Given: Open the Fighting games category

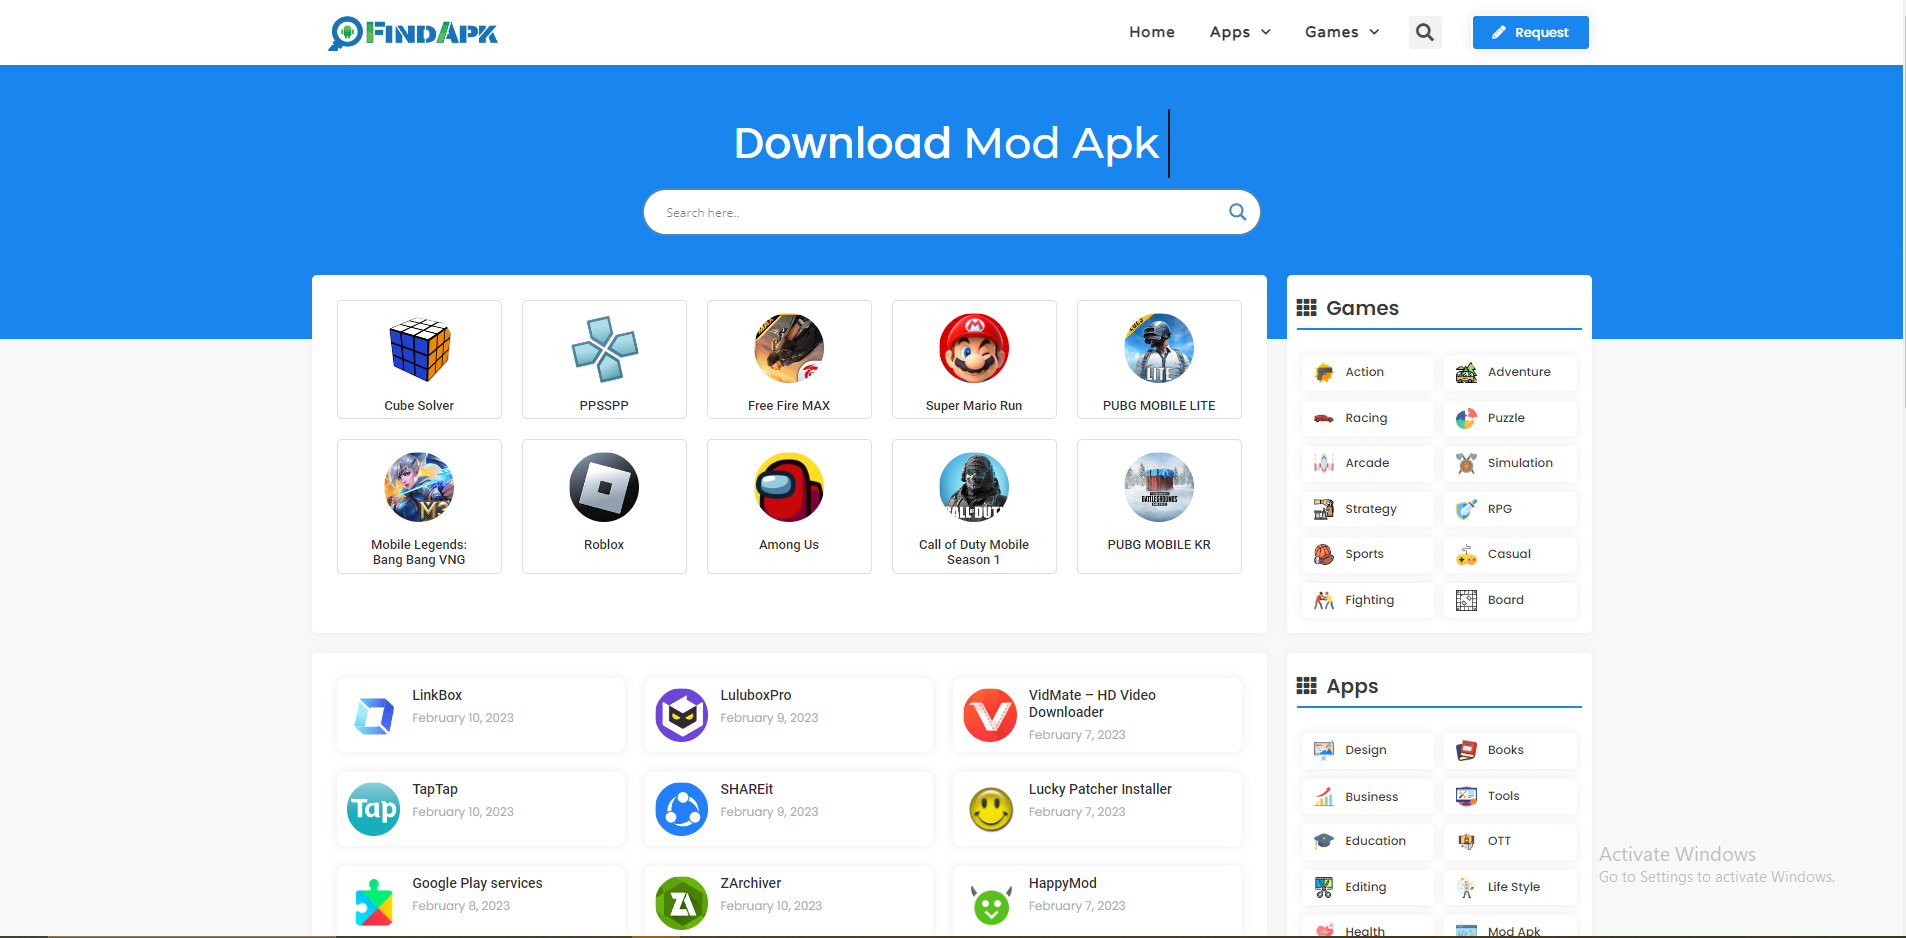Looking at the screenshot, I should (x=1369, y=600).
